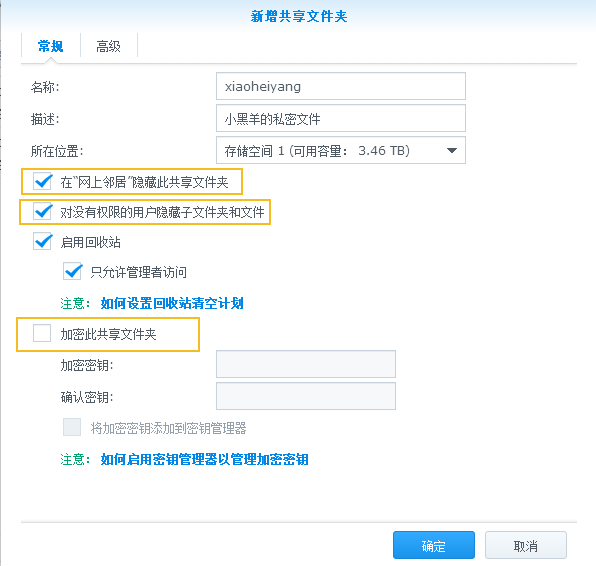The image size is (596, 566).
Task: Open the 如何启用密钥管理器以管理加密密钥 link
Action: coord(204,460)
